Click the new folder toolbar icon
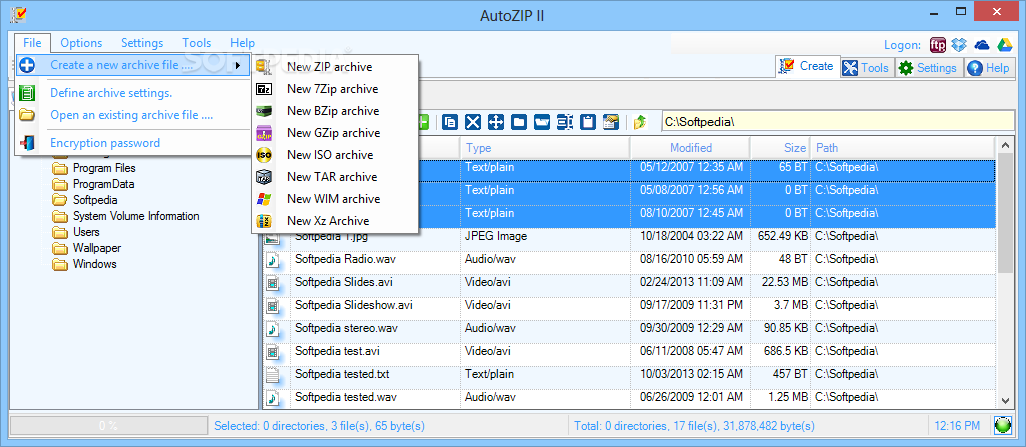Viewport: 1026px width, 447px height. pyautogui.click(x=519, y=122)
